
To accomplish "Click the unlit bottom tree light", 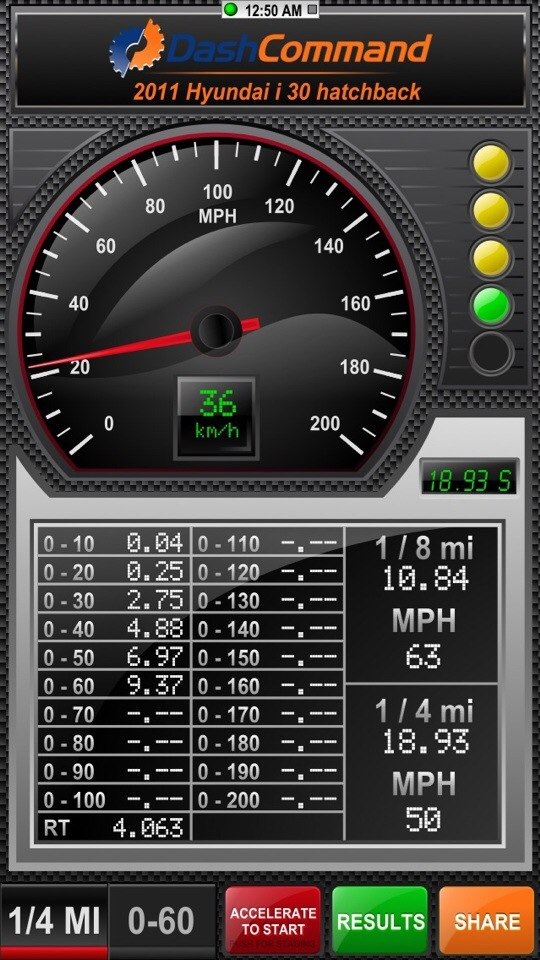I will 491,353.
